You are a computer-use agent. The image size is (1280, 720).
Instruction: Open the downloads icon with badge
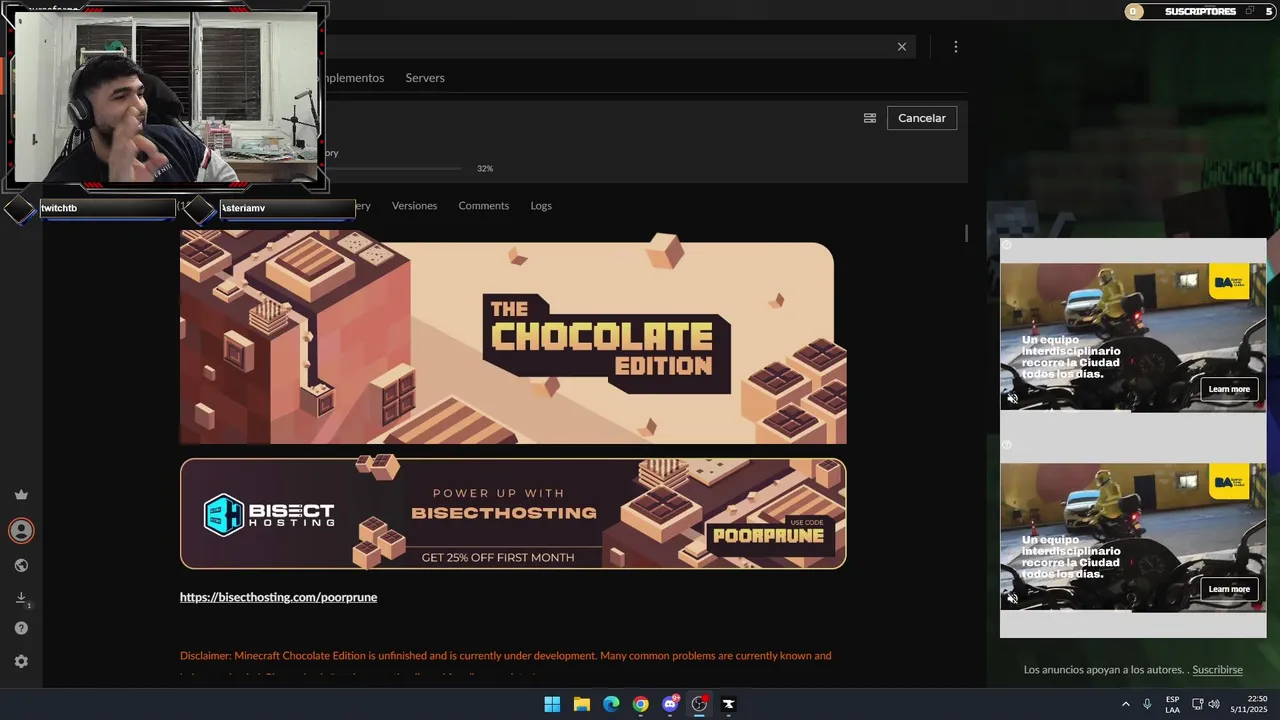21,598
